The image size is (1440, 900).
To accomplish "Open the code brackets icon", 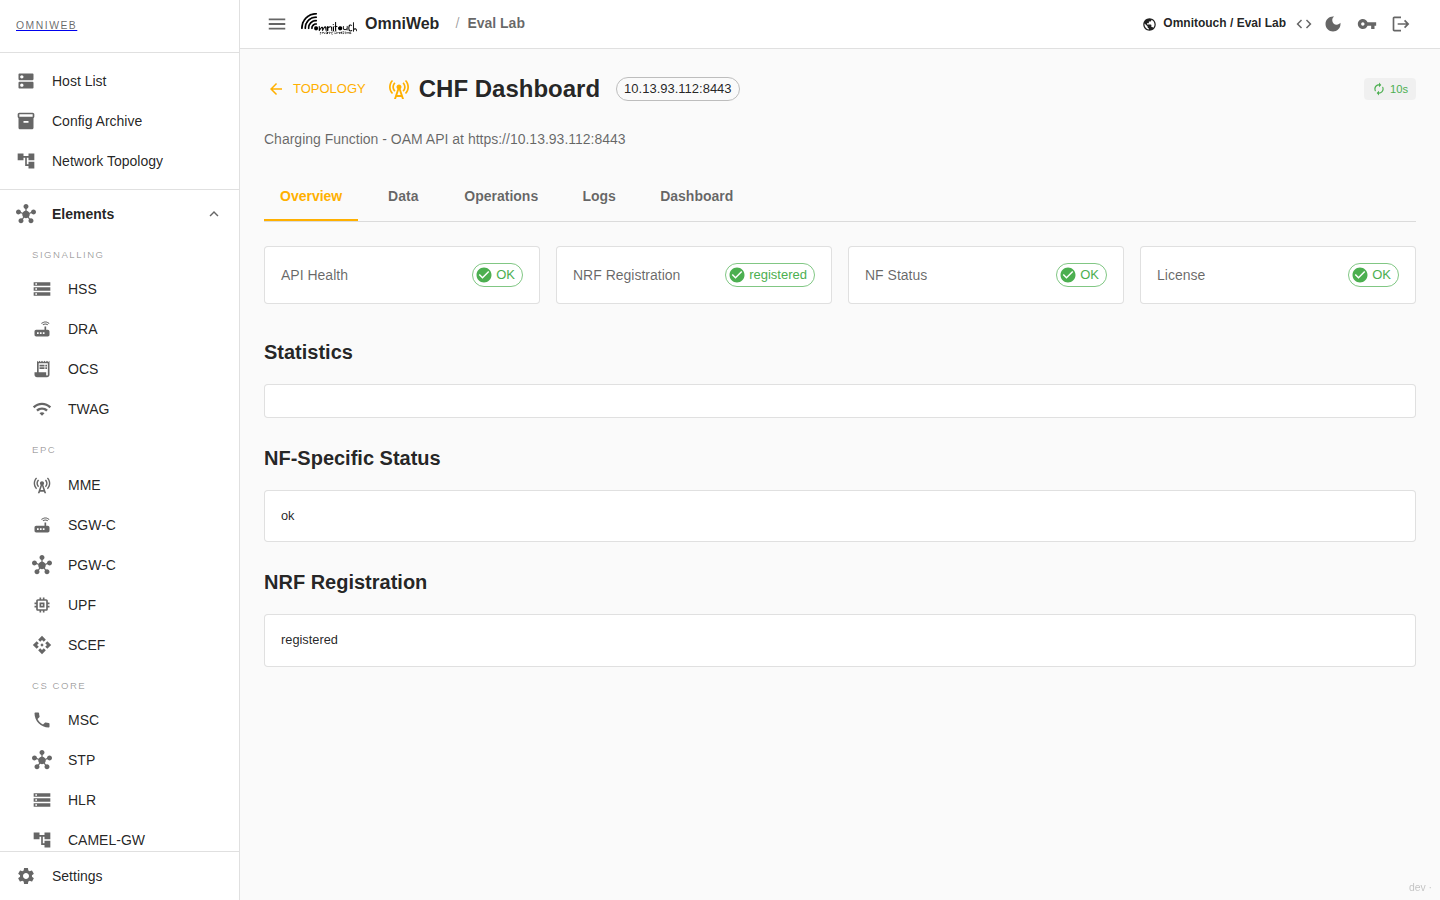I will (1304, 24).
